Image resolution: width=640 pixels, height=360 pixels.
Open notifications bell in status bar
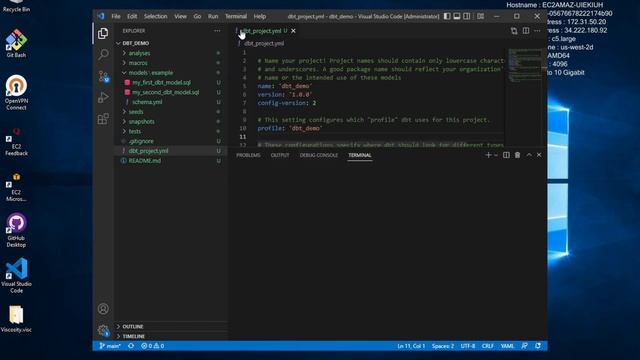coord(538,346)
